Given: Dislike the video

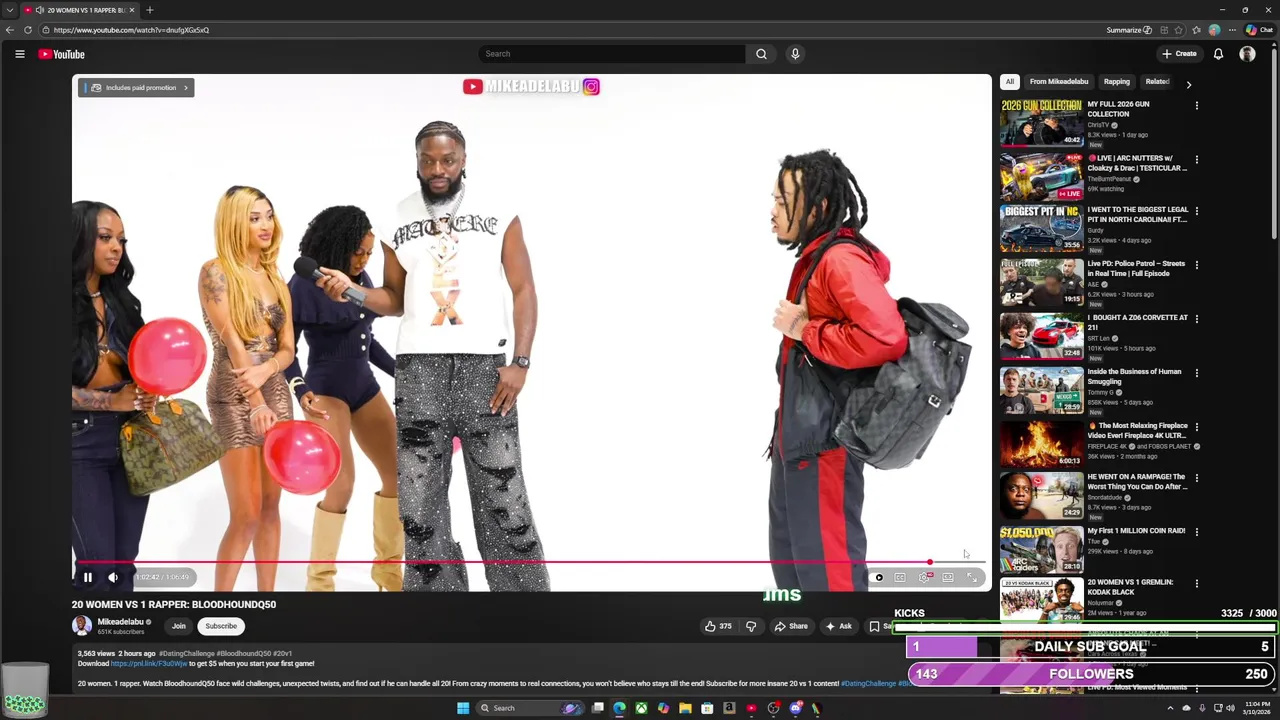Looking at the screenshot, I should pos(751,626).
